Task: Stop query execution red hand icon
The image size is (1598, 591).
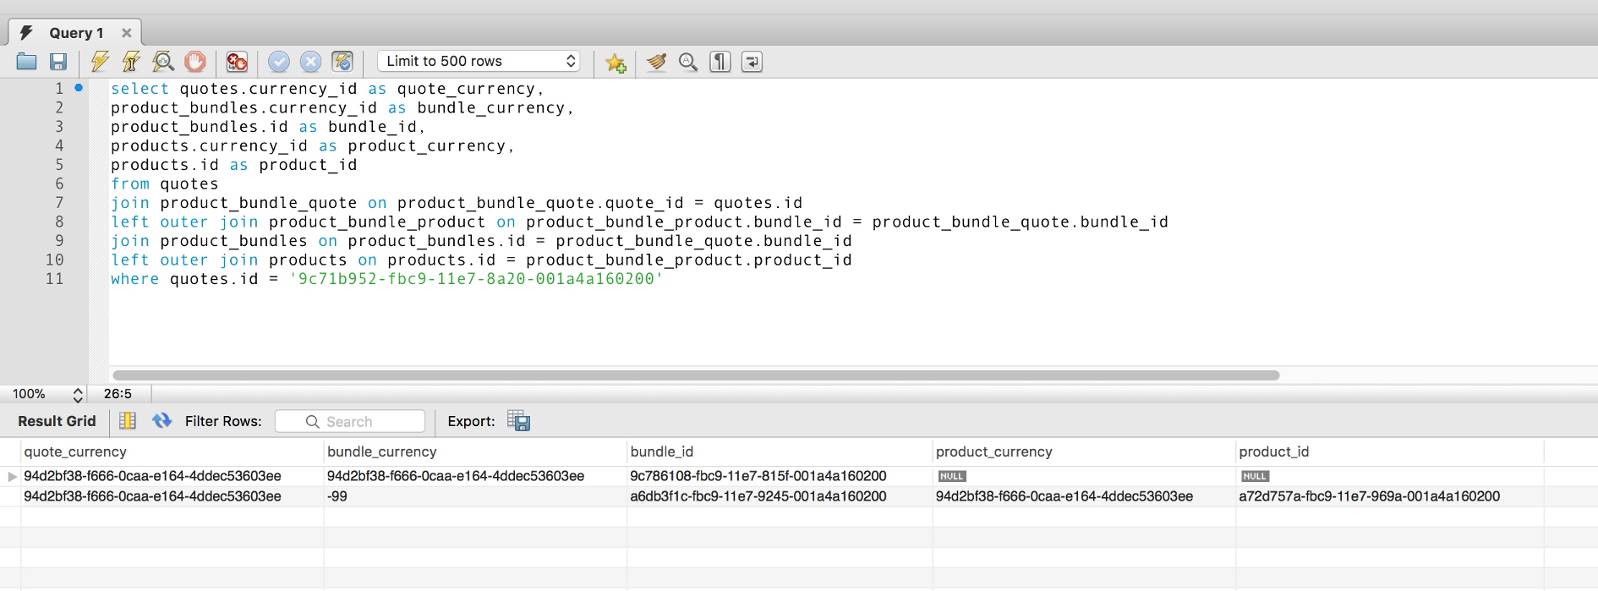Action: (x=195, y=62)
